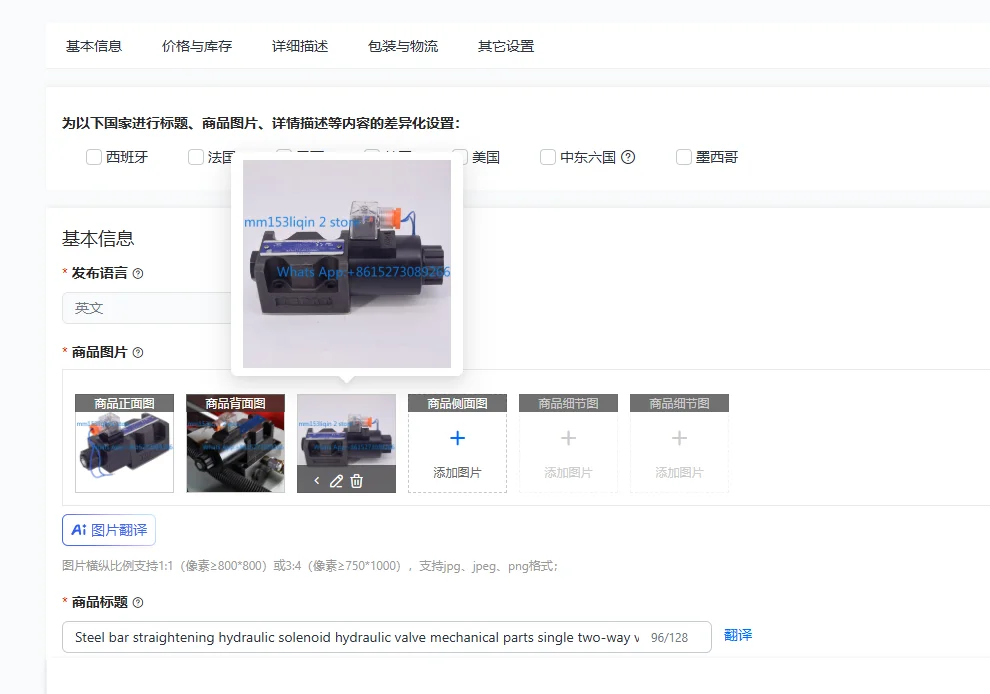
Task: Click the enlarged valve preview image
Action: pos(347,264)
